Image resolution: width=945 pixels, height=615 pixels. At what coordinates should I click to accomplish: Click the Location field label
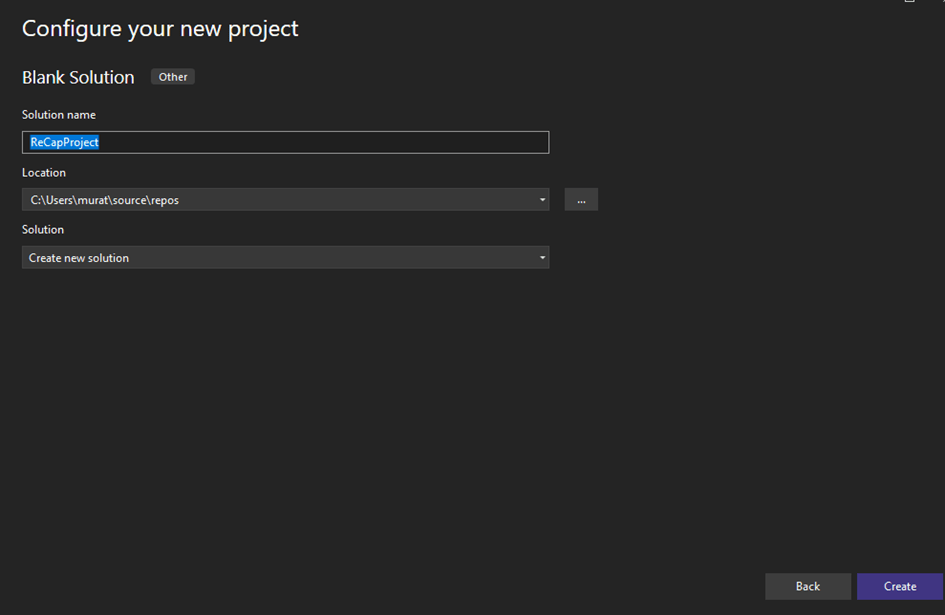tap(44, 172)
